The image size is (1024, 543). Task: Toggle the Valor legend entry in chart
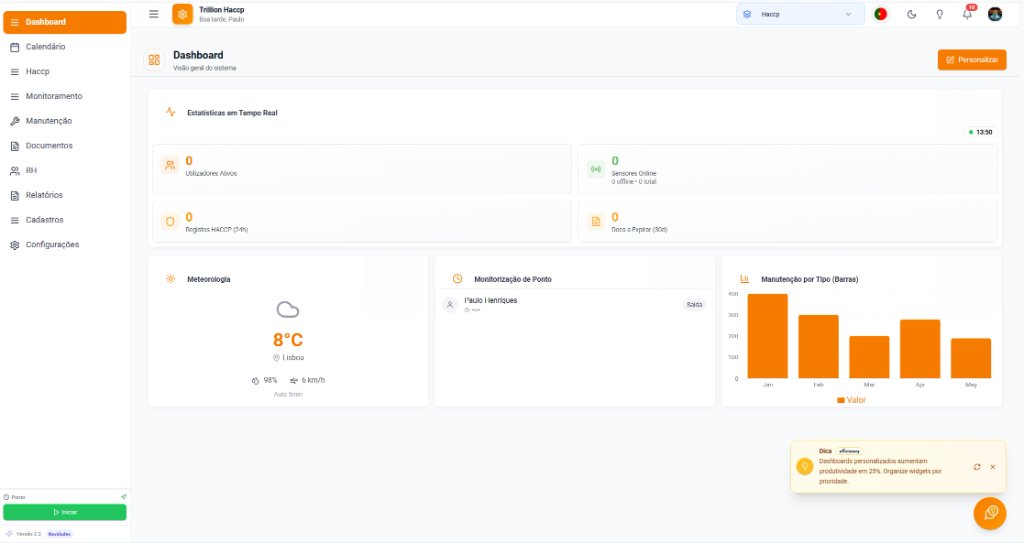852,400
